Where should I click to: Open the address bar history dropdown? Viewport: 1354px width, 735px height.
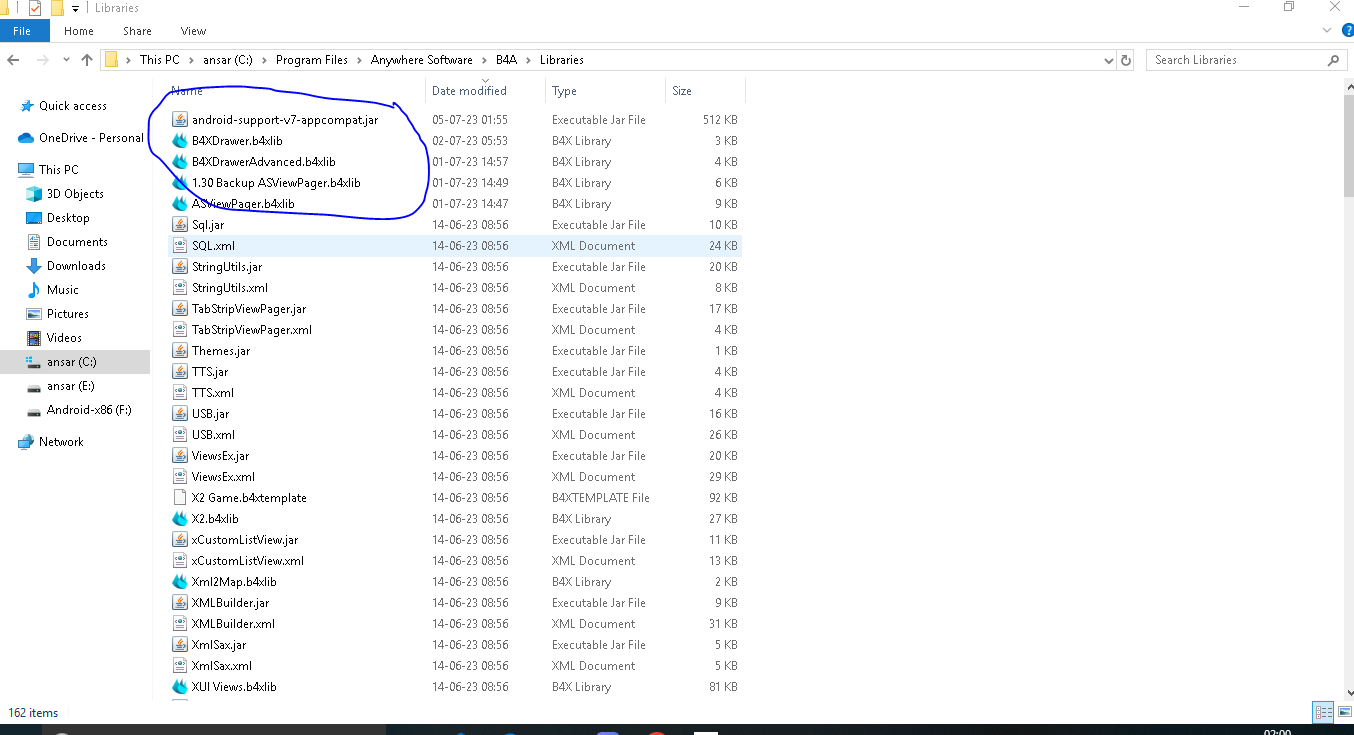pos(1108,60)
